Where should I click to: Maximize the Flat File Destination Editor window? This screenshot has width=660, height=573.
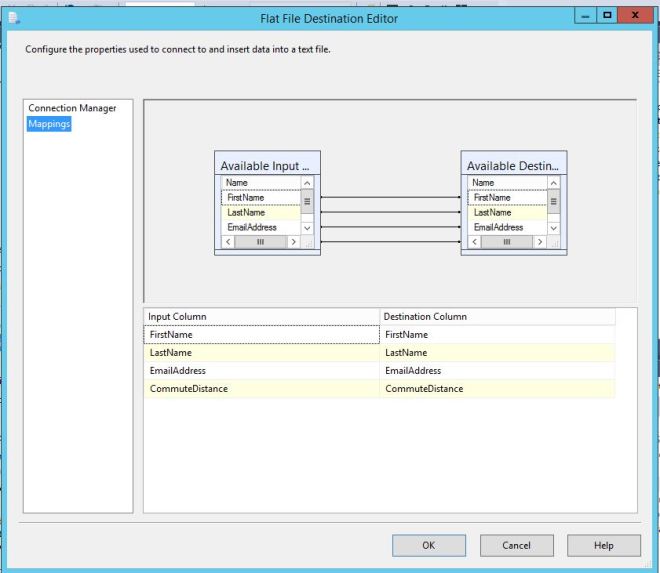click(x=607, y=16)
